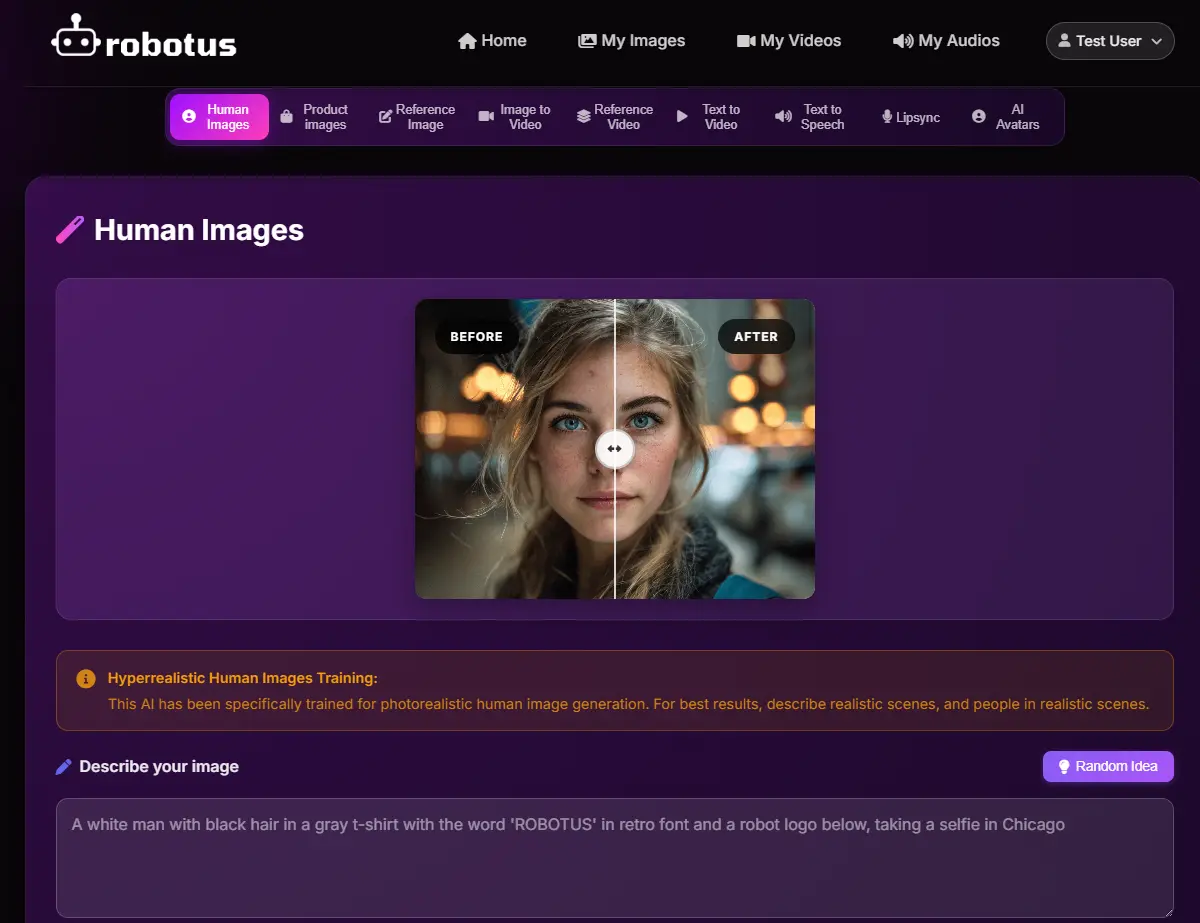Open the Image to Video tab
Image resolution: width=1200 pixels, height=923 pixels.
[x=515, y=117]
